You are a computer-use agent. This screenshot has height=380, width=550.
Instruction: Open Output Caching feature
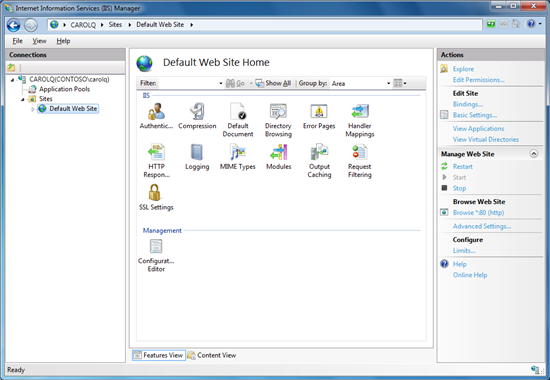319,160
